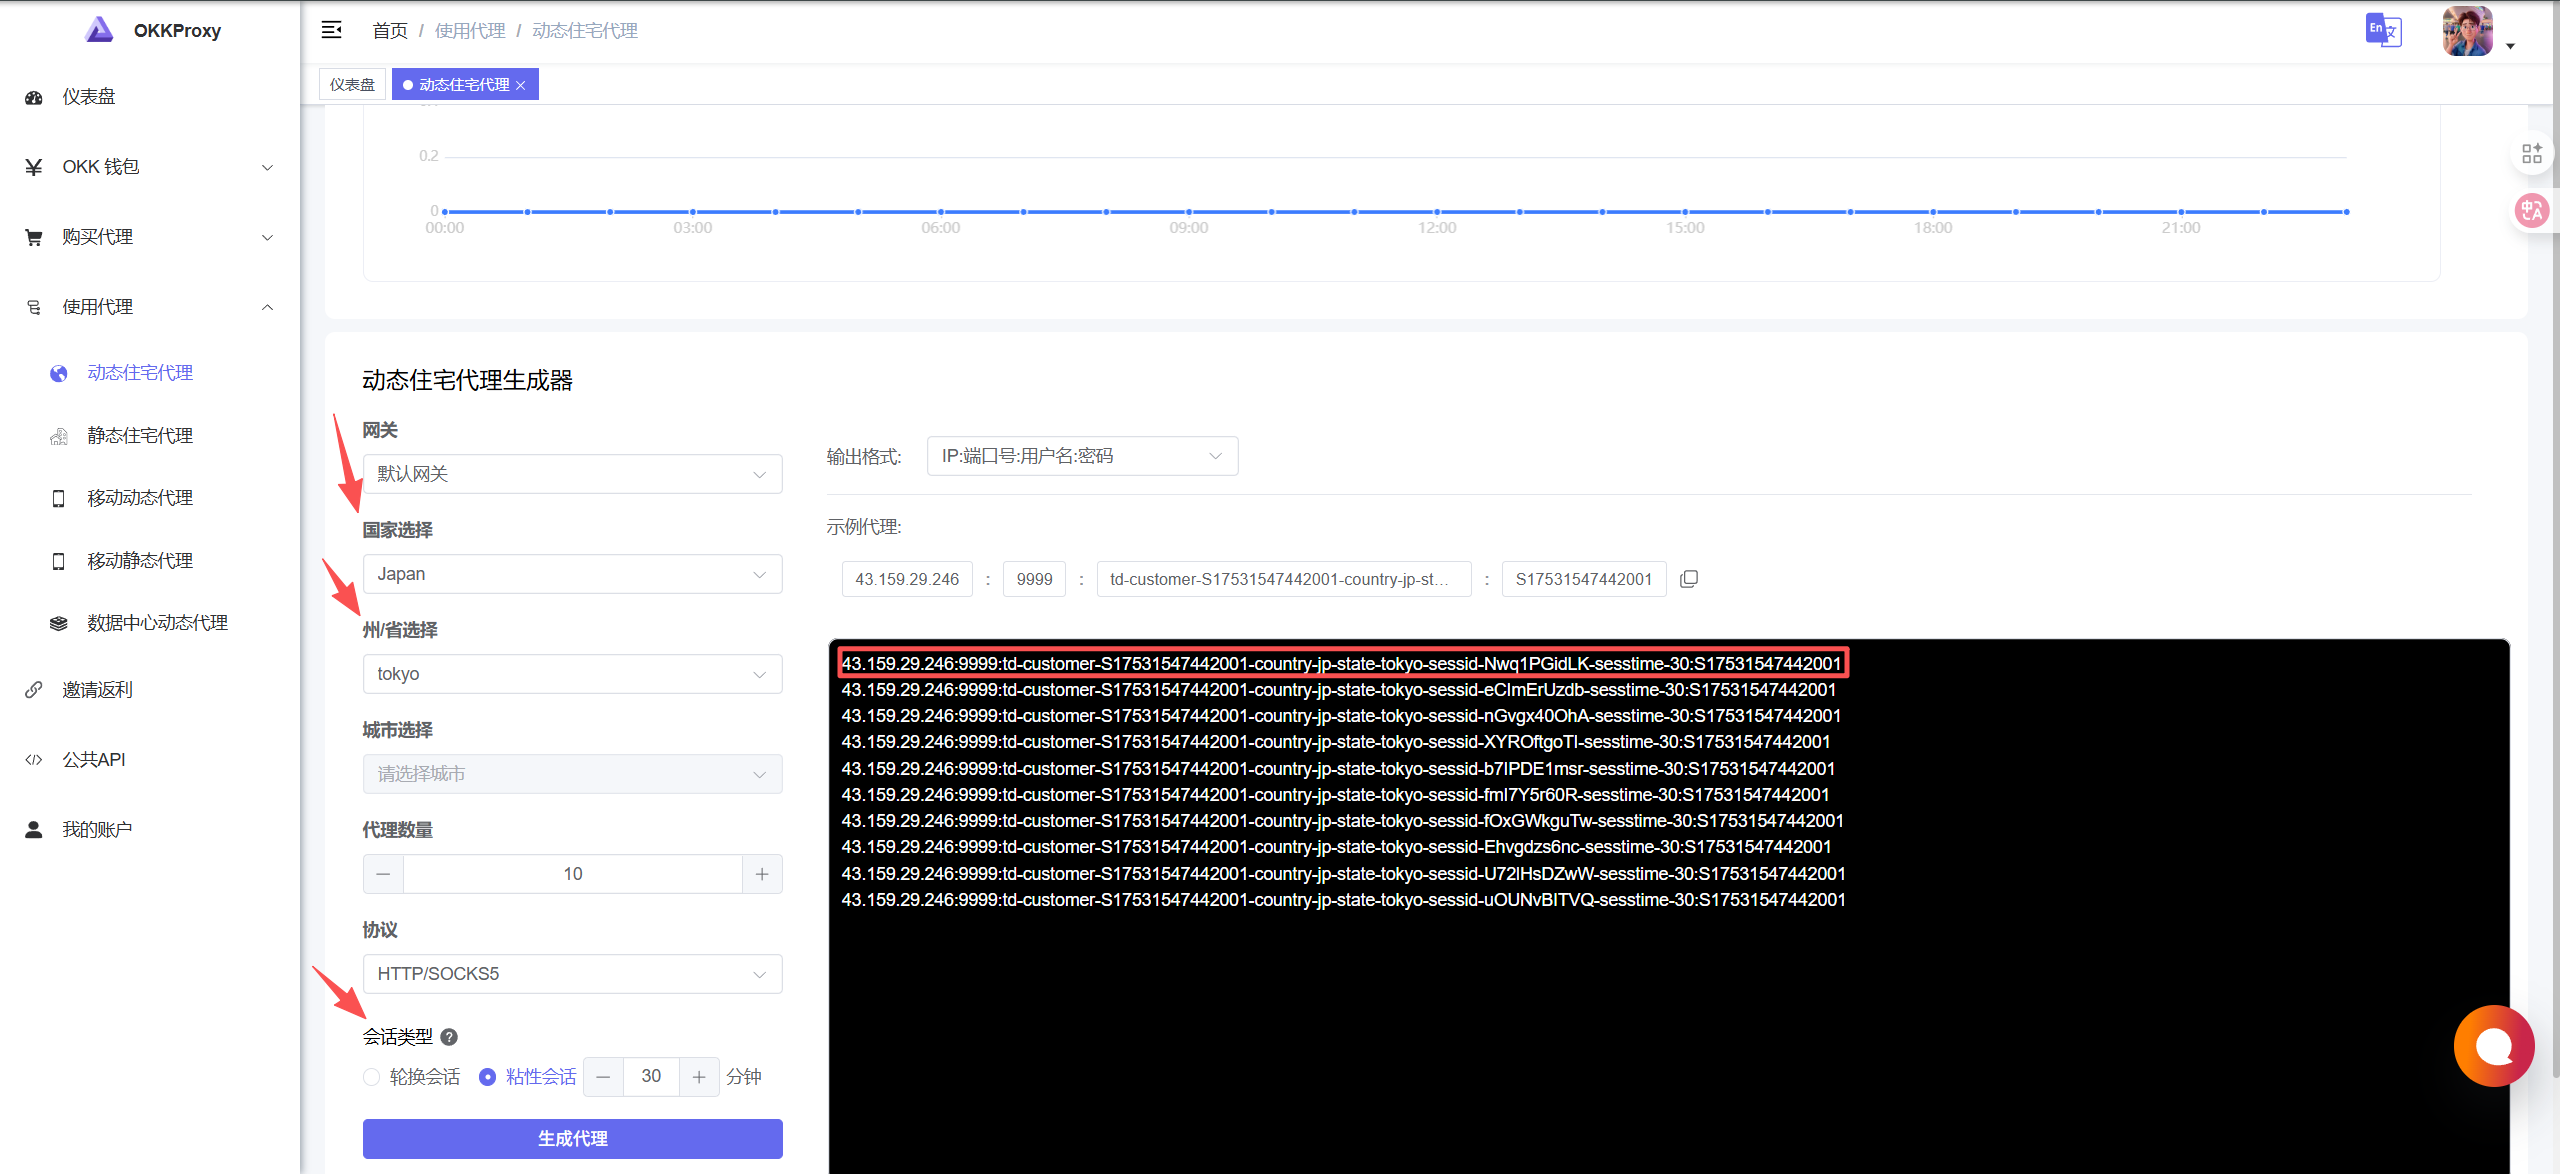This screenshot has height=1174, width=2560.
Task: Open the dashboard gauge menu item
Action: click(x=88, y=97)
